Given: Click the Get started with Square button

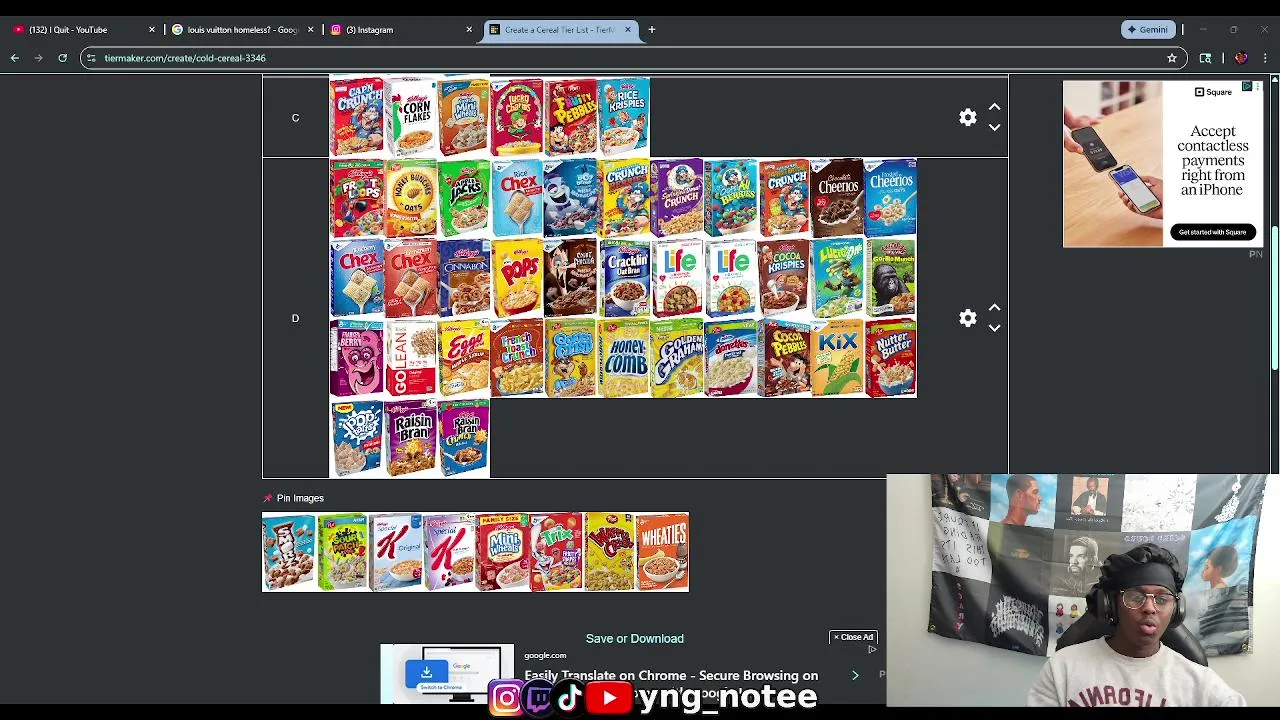Looking at the screenshot, I should [x=1212, y=232].
